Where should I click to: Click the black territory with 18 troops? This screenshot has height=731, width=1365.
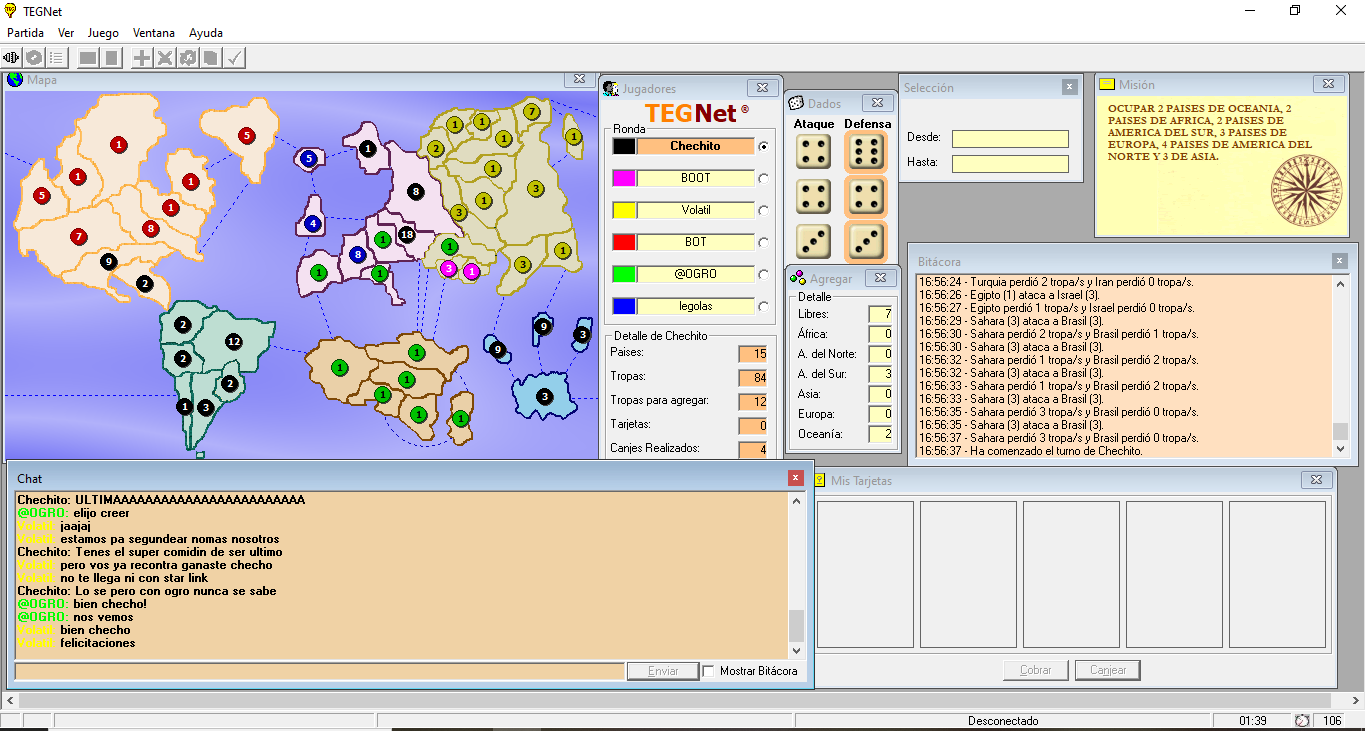pos(406,235)
